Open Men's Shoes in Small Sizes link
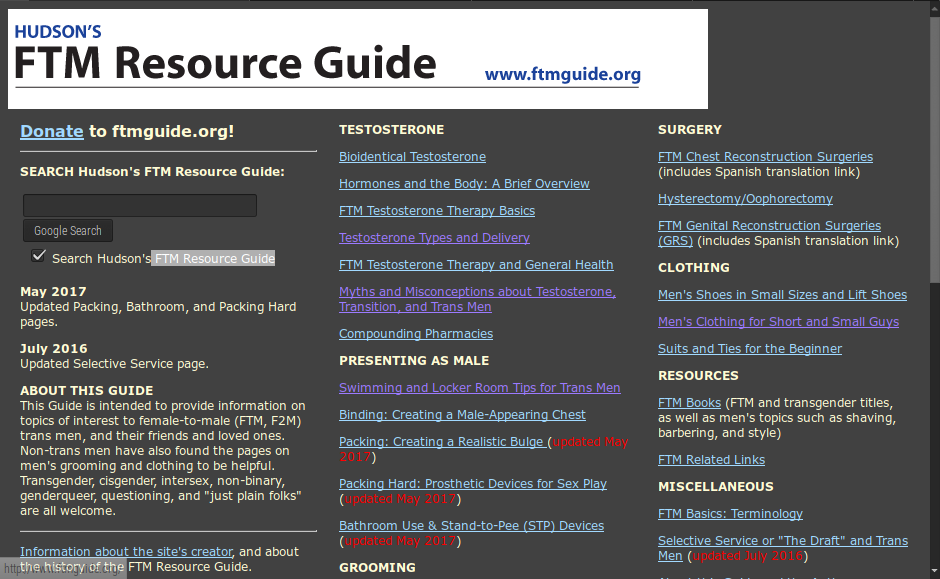 click(782, 294)
